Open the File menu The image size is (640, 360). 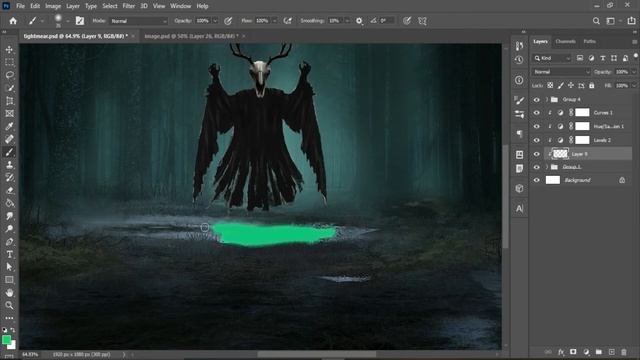pyautogui.click(x=20, y=6)
